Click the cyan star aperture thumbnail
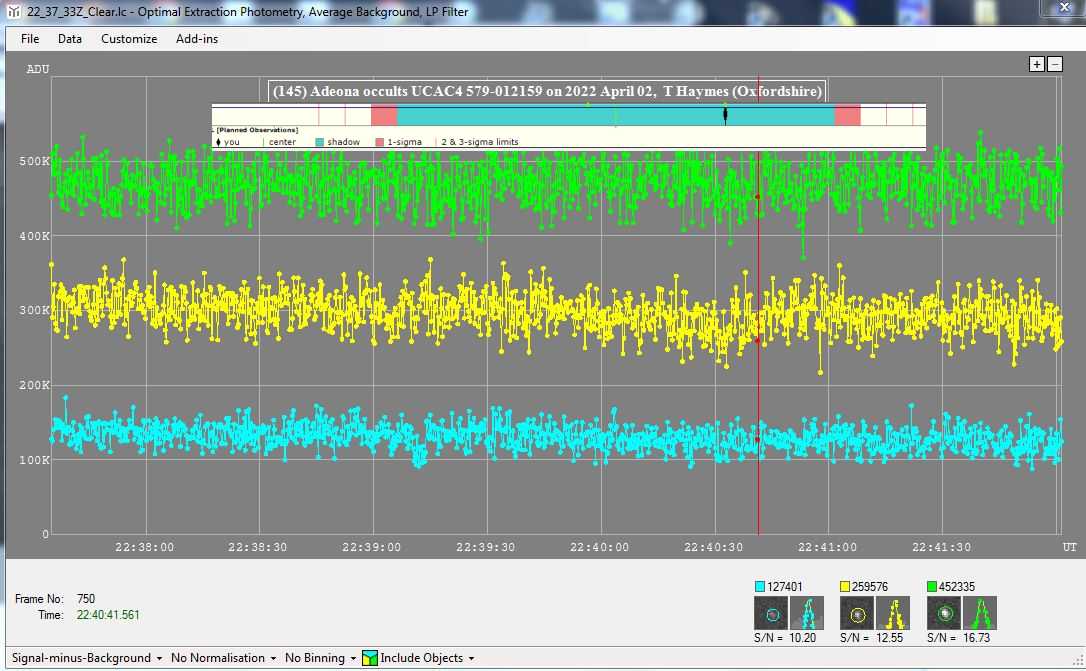 (770, 613)
